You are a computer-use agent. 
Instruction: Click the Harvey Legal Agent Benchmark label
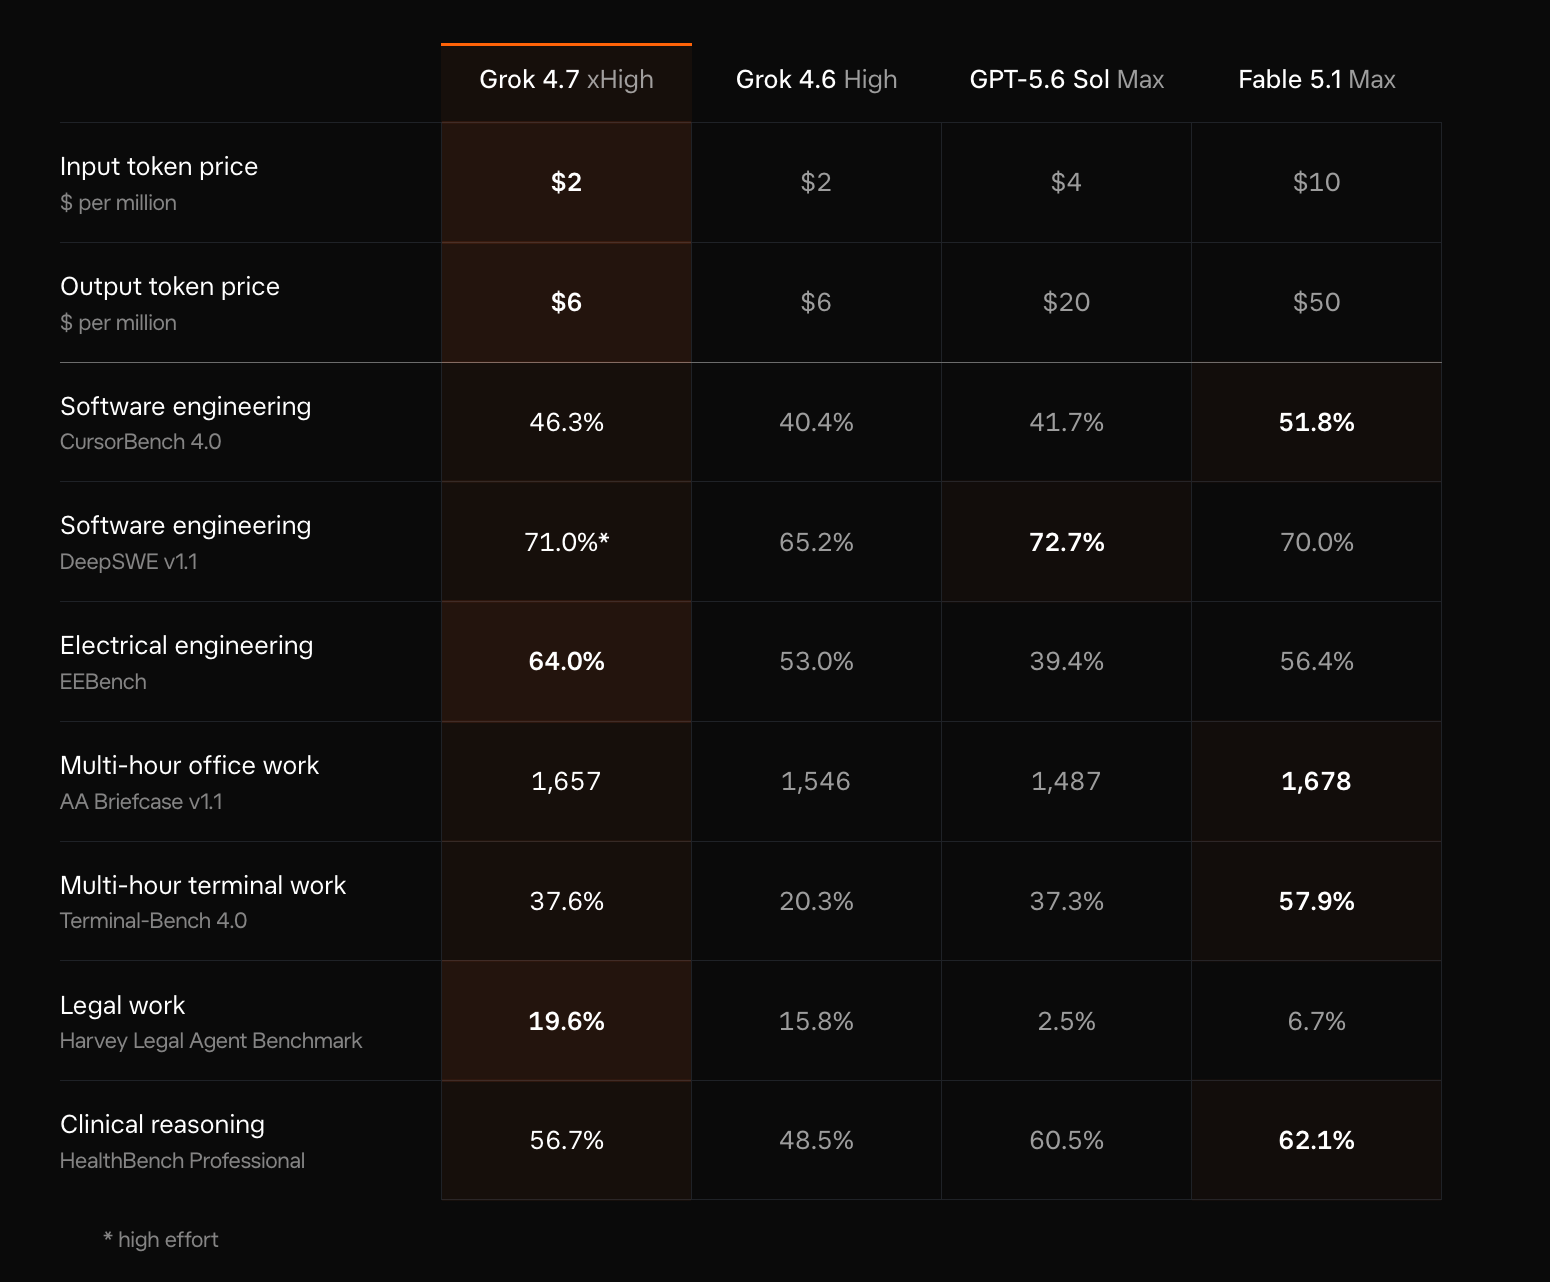[x=211, y=1041]
